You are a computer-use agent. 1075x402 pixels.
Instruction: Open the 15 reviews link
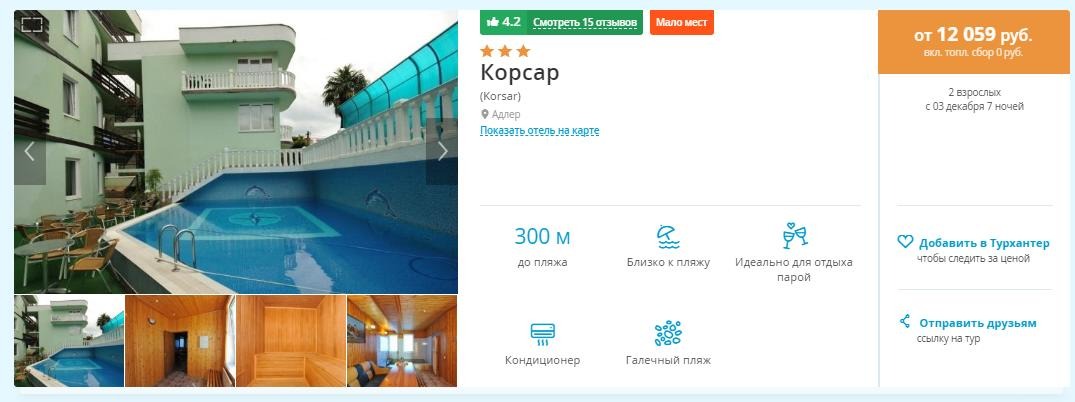point(585,23)
